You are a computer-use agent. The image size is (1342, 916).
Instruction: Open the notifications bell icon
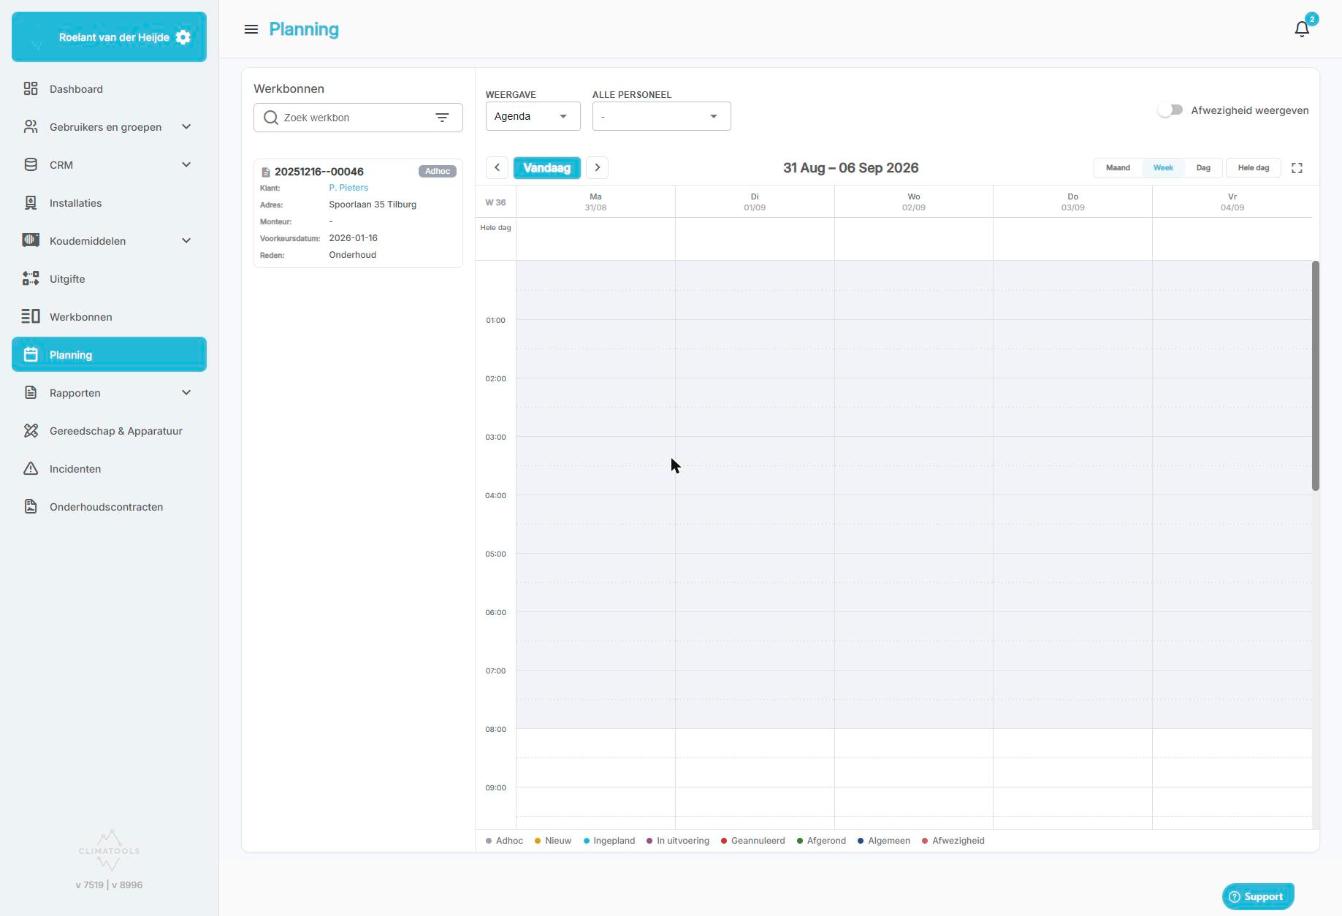tap(1301, 29)
